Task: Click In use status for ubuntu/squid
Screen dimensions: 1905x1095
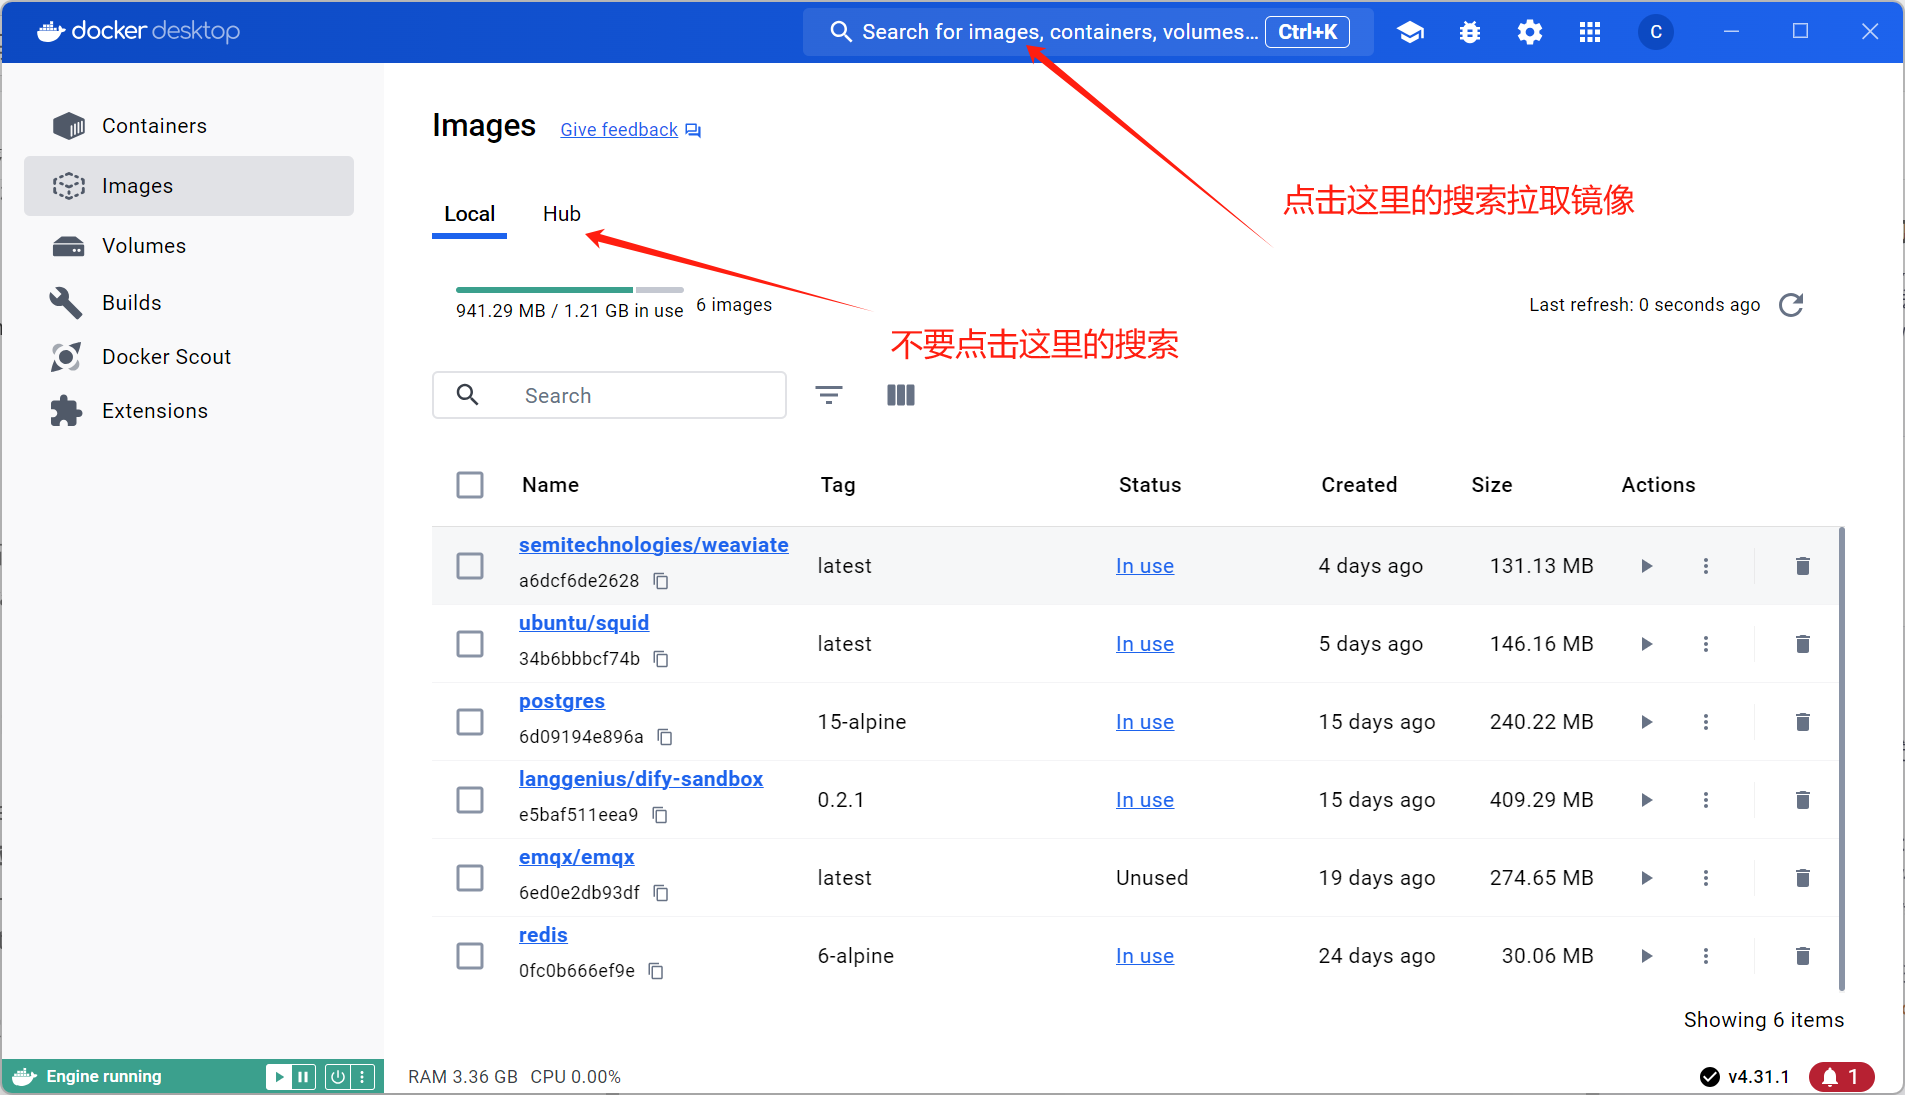Action: point(1145,644)
